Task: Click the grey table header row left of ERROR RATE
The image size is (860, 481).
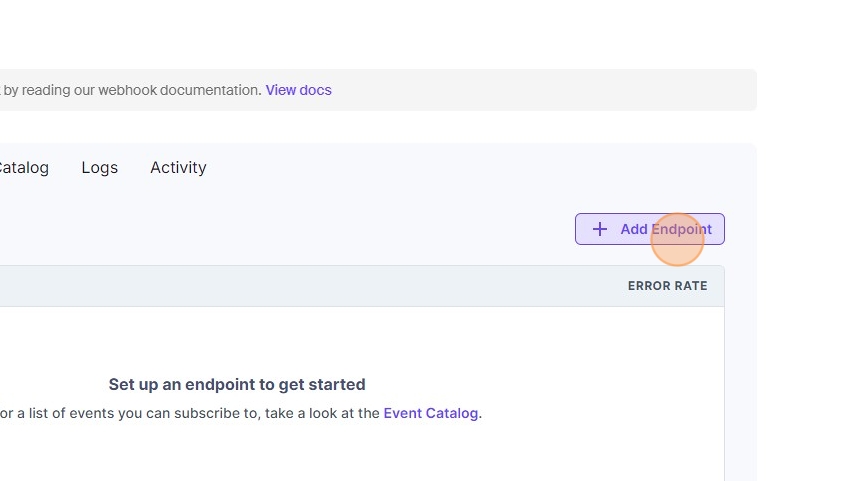Action: point(300,286)
